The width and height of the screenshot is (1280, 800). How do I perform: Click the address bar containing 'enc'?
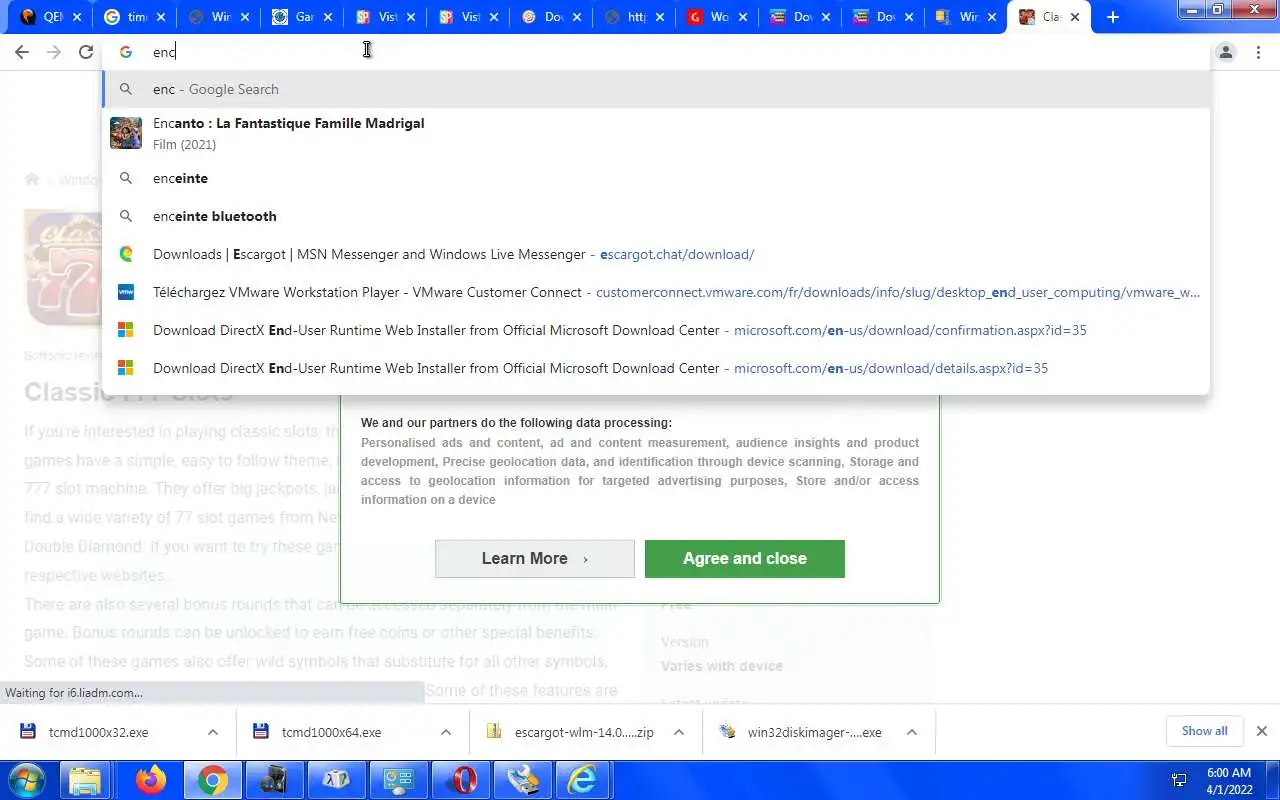click(x=655, y=52)
